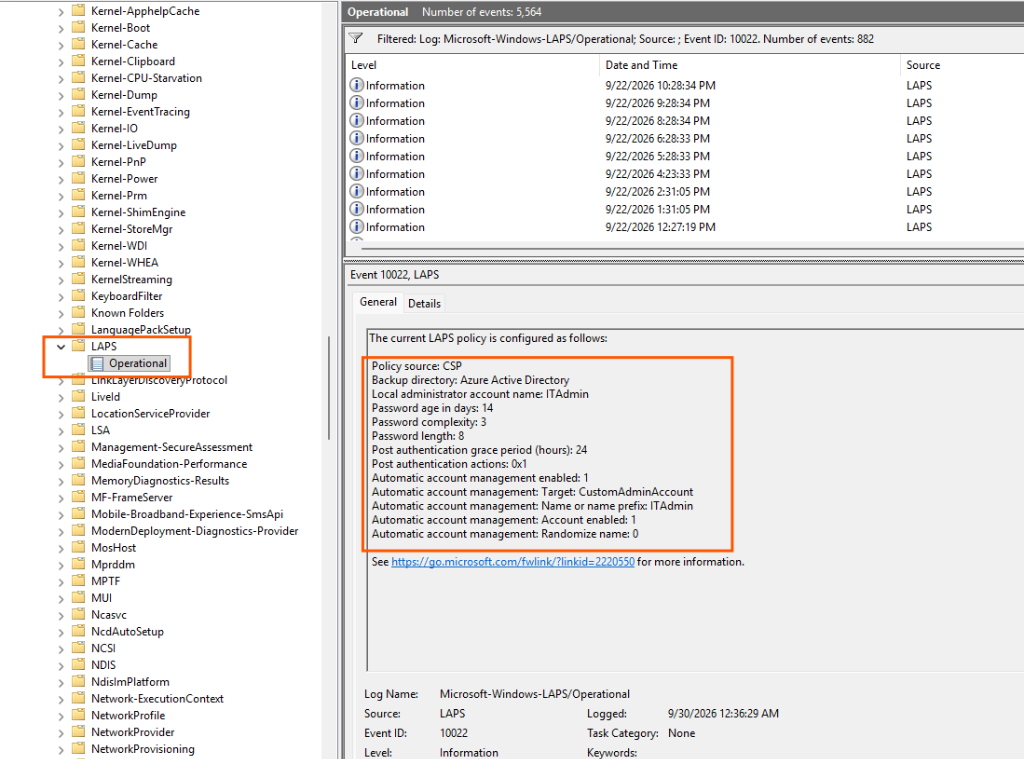Click the information icon of 2:31:05 PM event
1024x759 pixels.
[357, 191]
